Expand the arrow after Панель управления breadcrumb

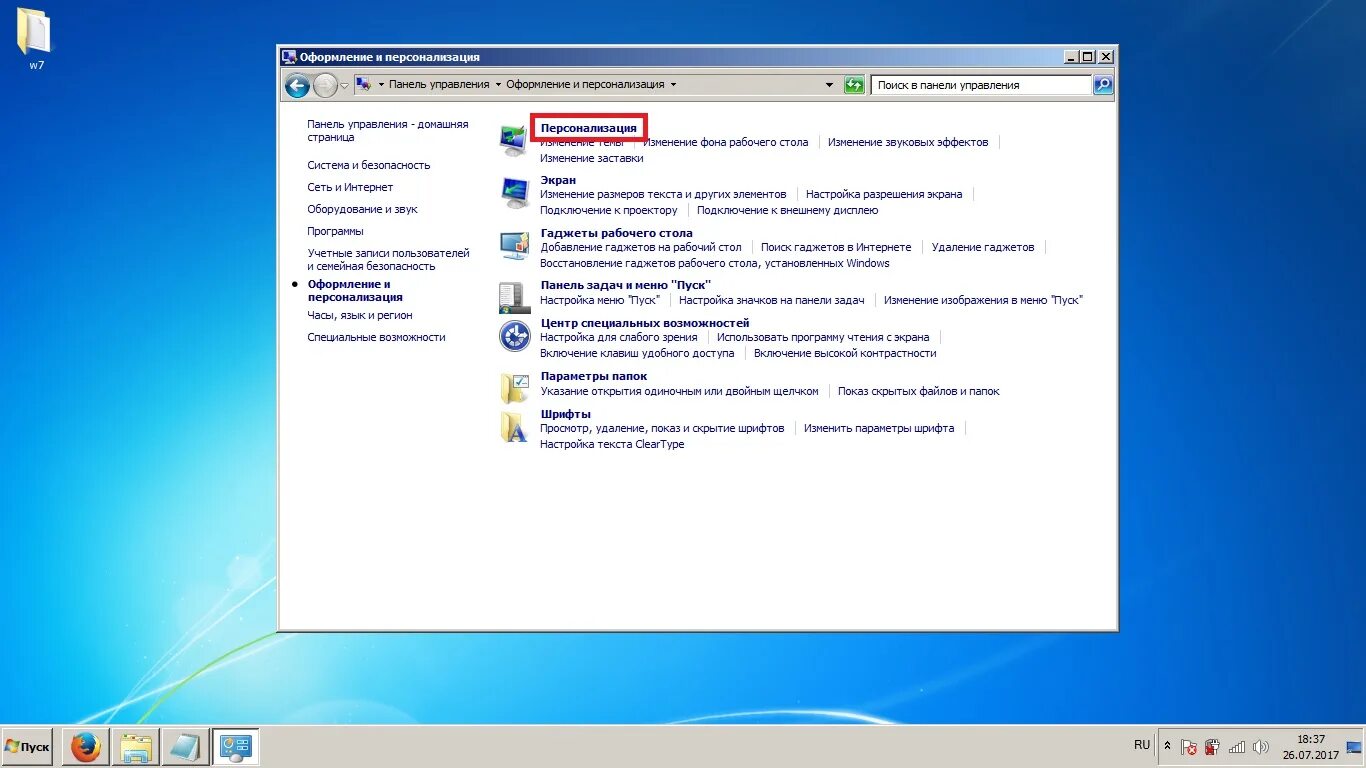498,85
